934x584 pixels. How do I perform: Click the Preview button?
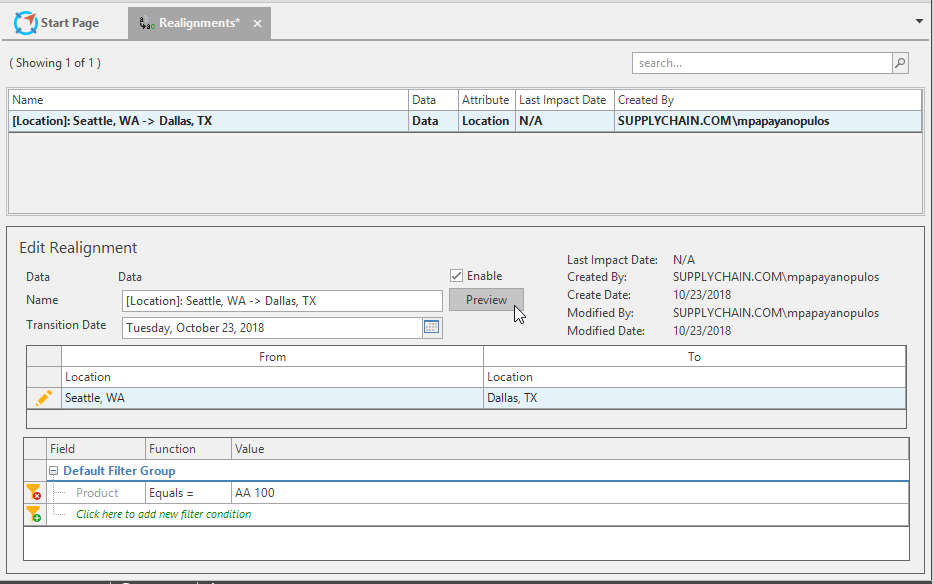(486, 300)
